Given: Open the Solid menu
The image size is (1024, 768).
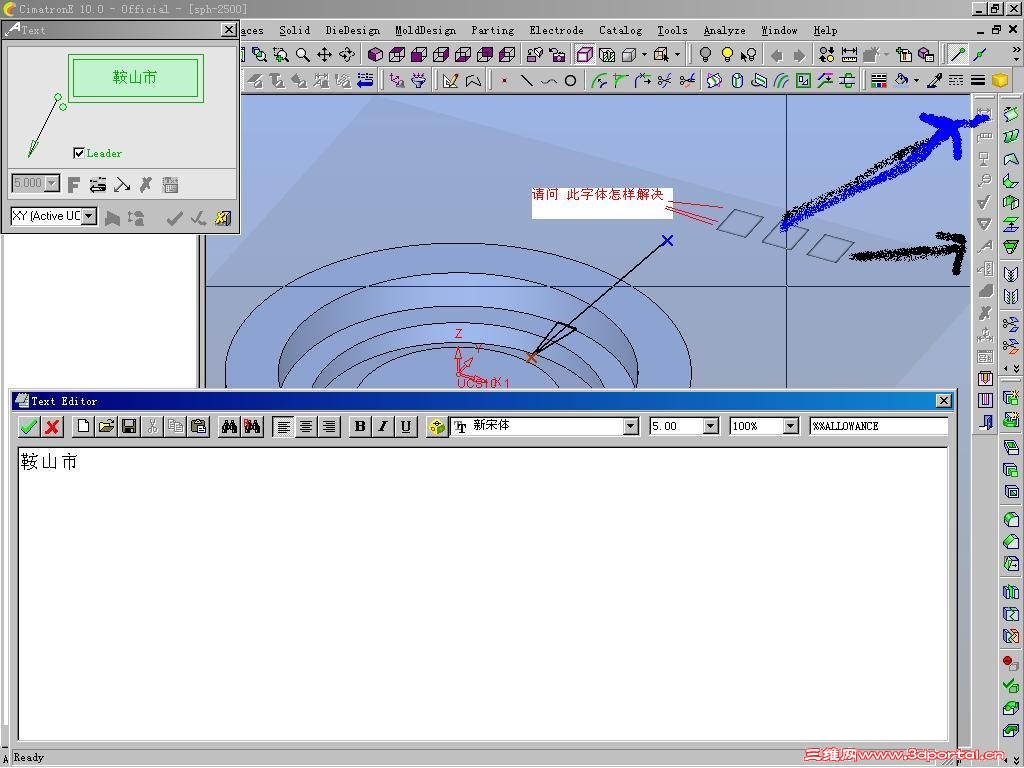Looking at the screenshot, I should (295, 30).
